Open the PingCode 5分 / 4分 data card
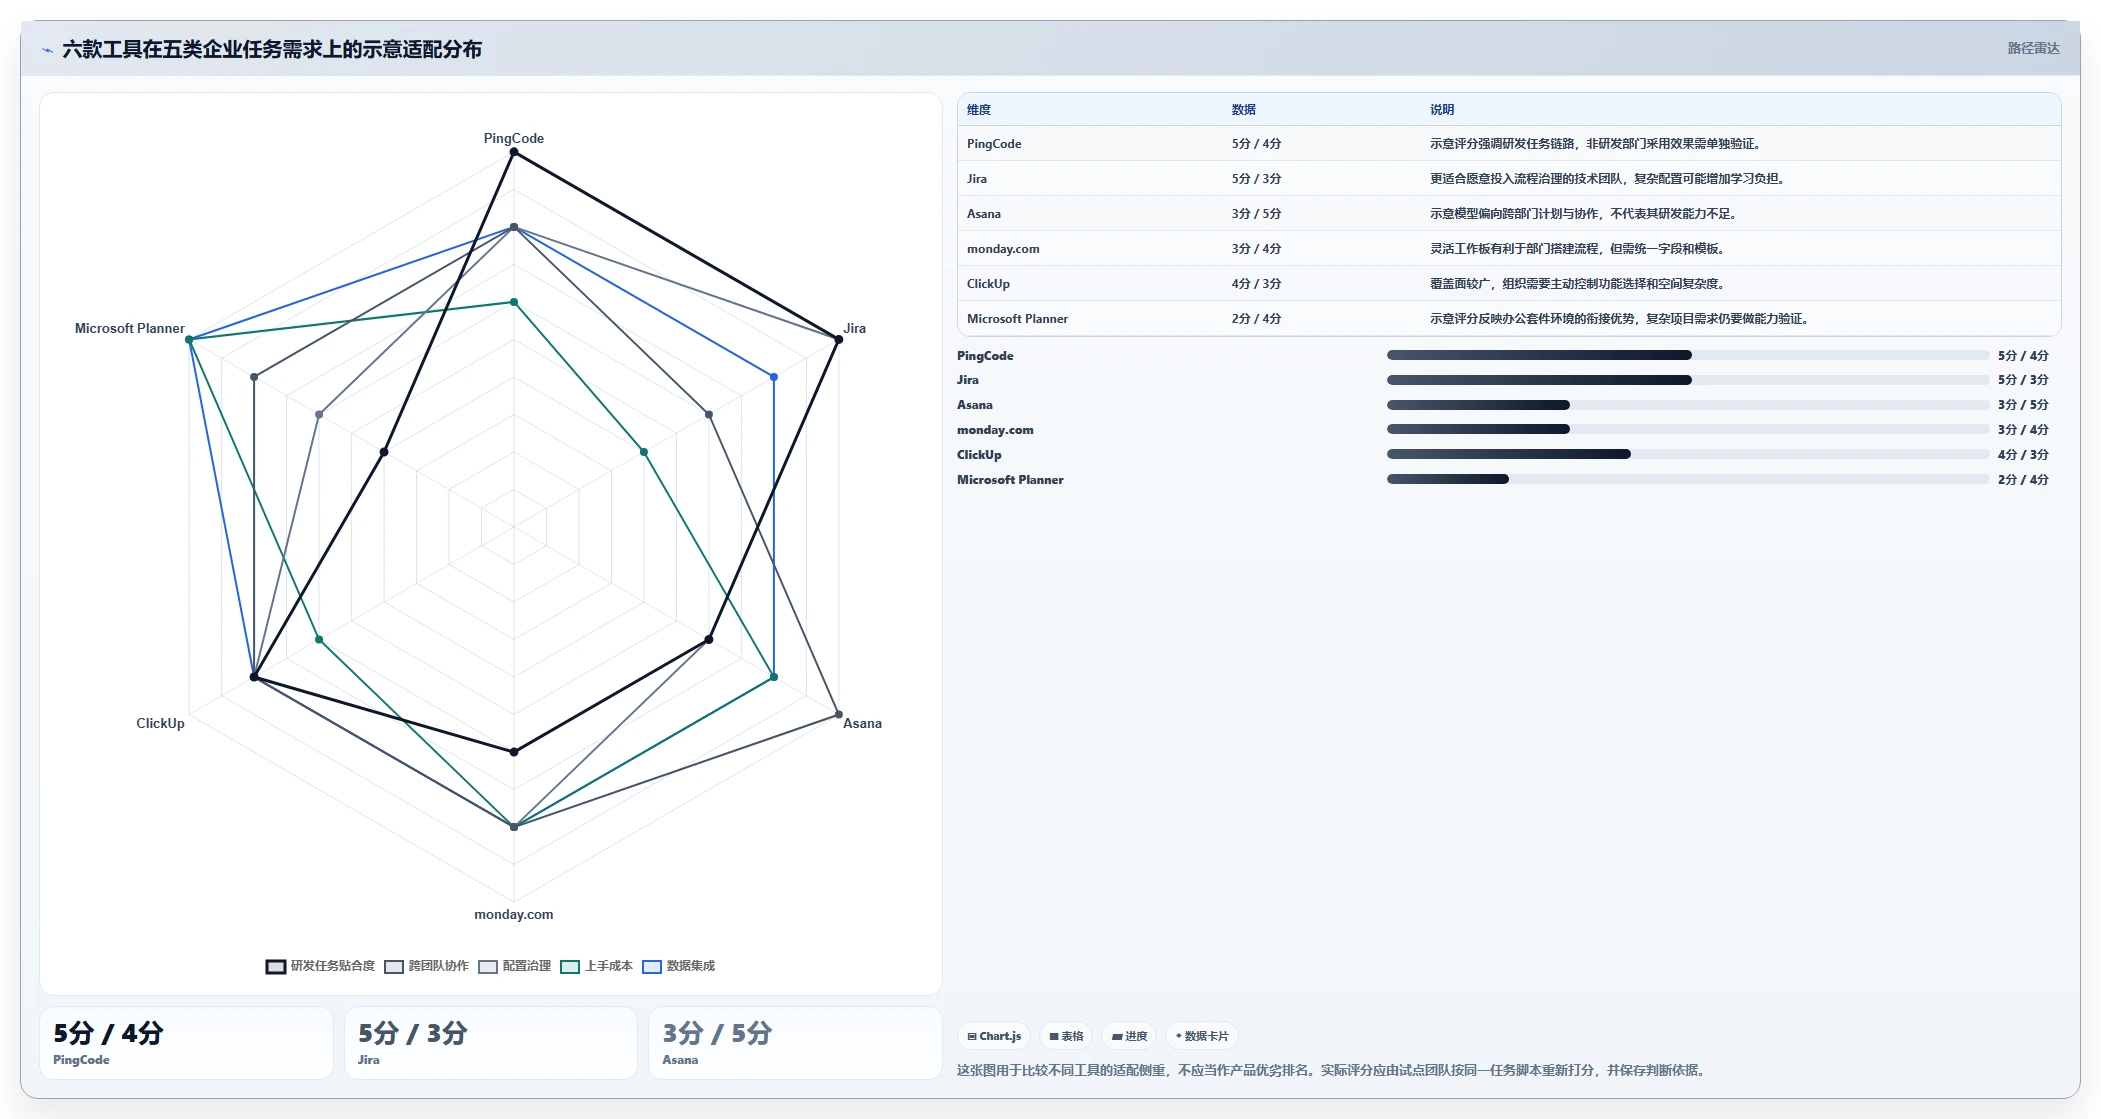Viewport: 2101px width, 1119px height. click(x=186, y=1043)
